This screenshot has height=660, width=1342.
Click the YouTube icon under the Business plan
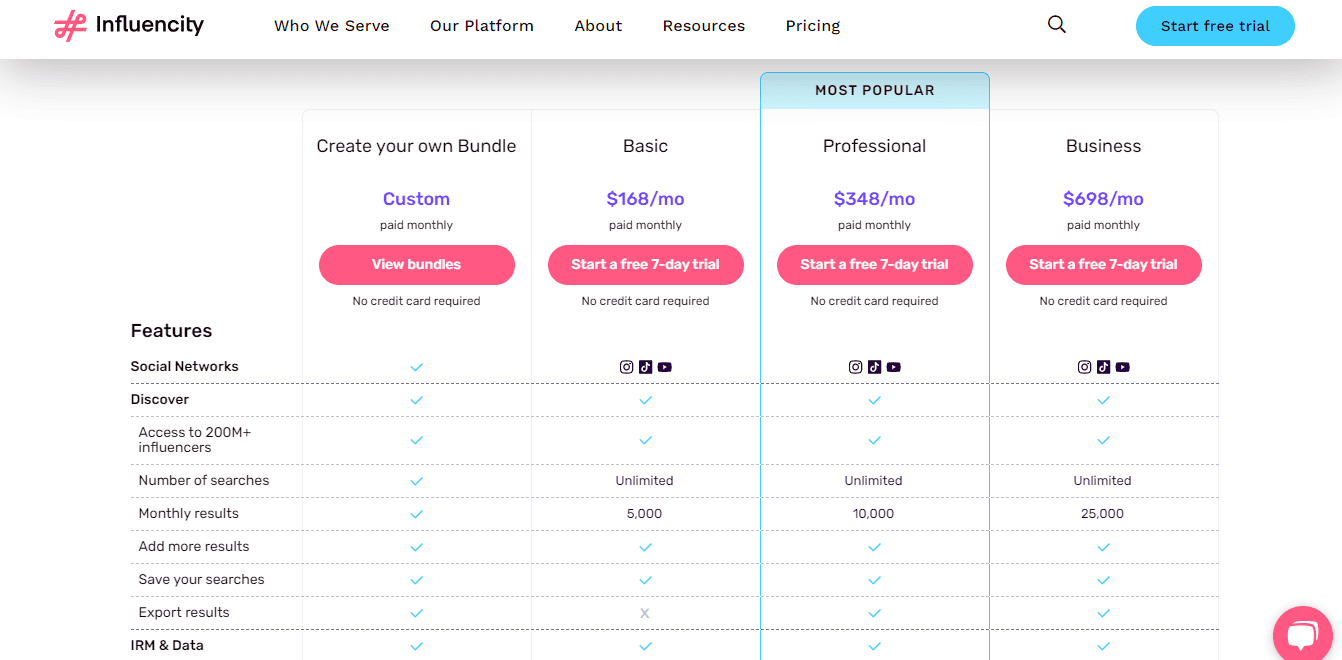point(1122,367)
